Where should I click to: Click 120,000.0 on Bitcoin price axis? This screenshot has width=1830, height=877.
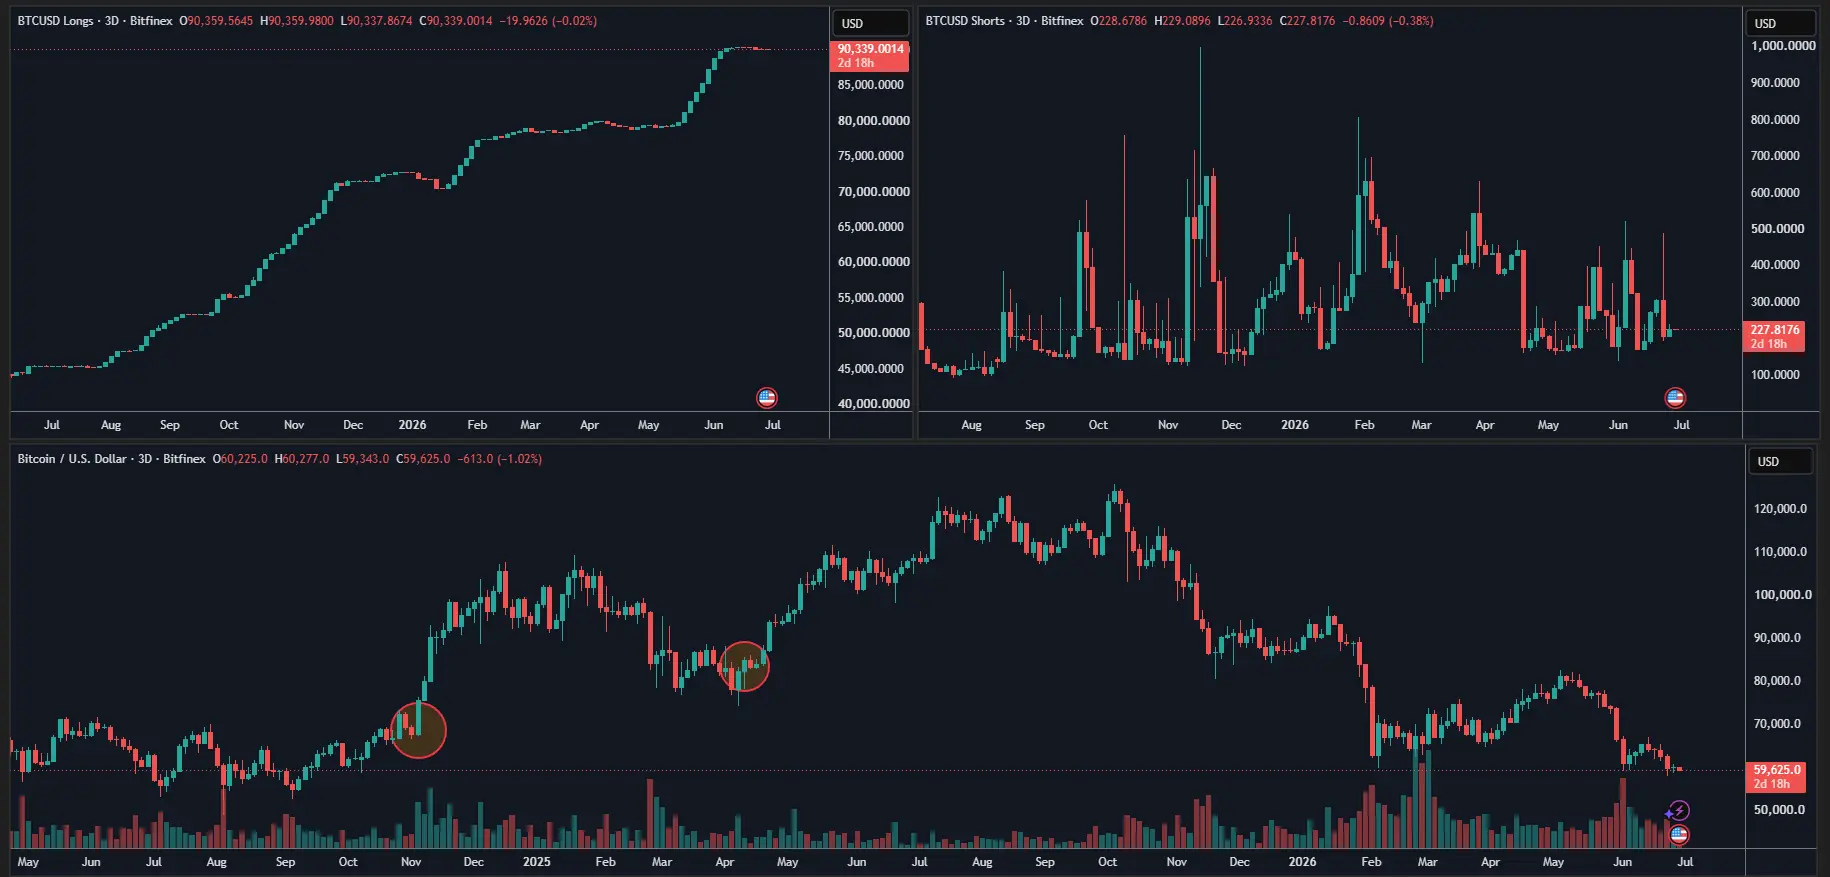click(x=1780, y=509)
